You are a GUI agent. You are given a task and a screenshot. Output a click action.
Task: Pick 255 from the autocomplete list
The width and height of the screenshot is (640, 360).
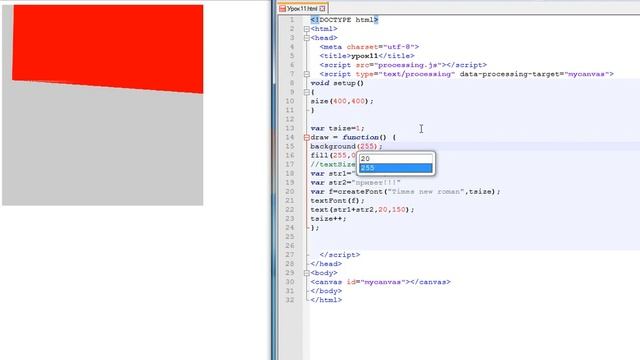(395, 168)
